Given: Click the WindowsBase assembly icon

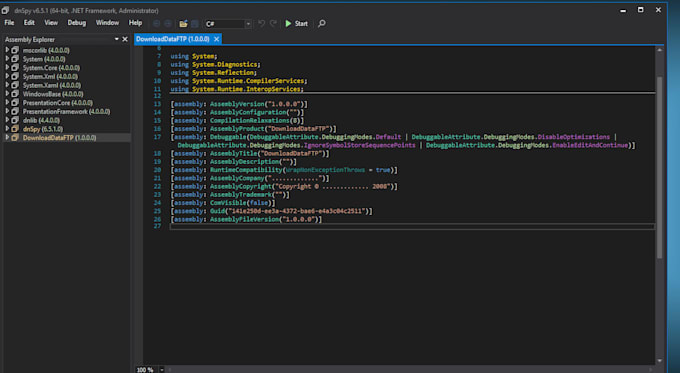Looking at the screenshot, I should tap(15, 93).
